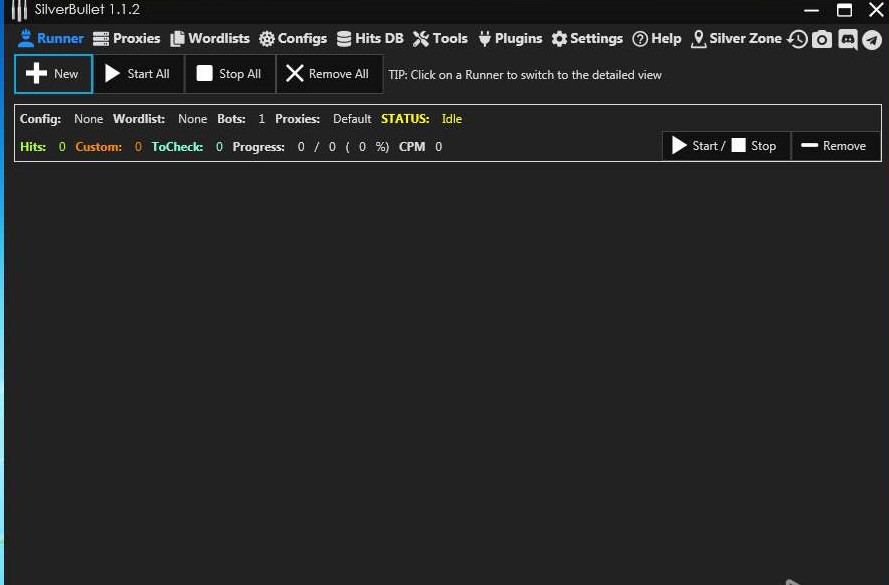Screen dimensions: 889x585
Task: Click the Hits count label
Action: click(43, 147)
